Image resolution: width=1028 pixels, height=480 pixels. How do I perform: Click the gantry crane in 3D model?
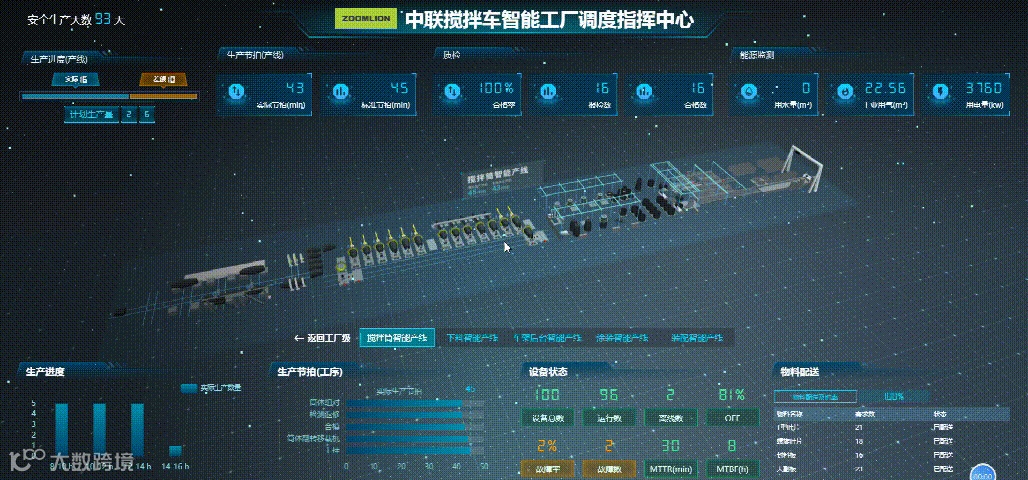804,169
